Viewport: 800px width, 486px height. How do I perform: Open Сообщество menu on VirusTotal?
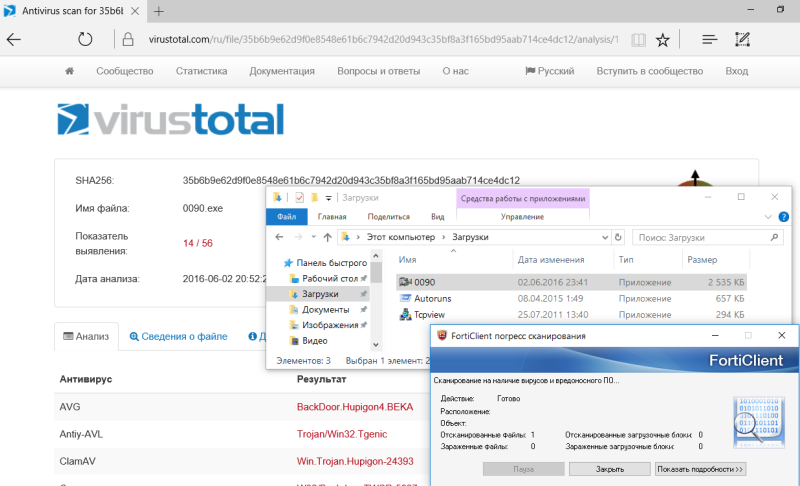click(124, 71)
